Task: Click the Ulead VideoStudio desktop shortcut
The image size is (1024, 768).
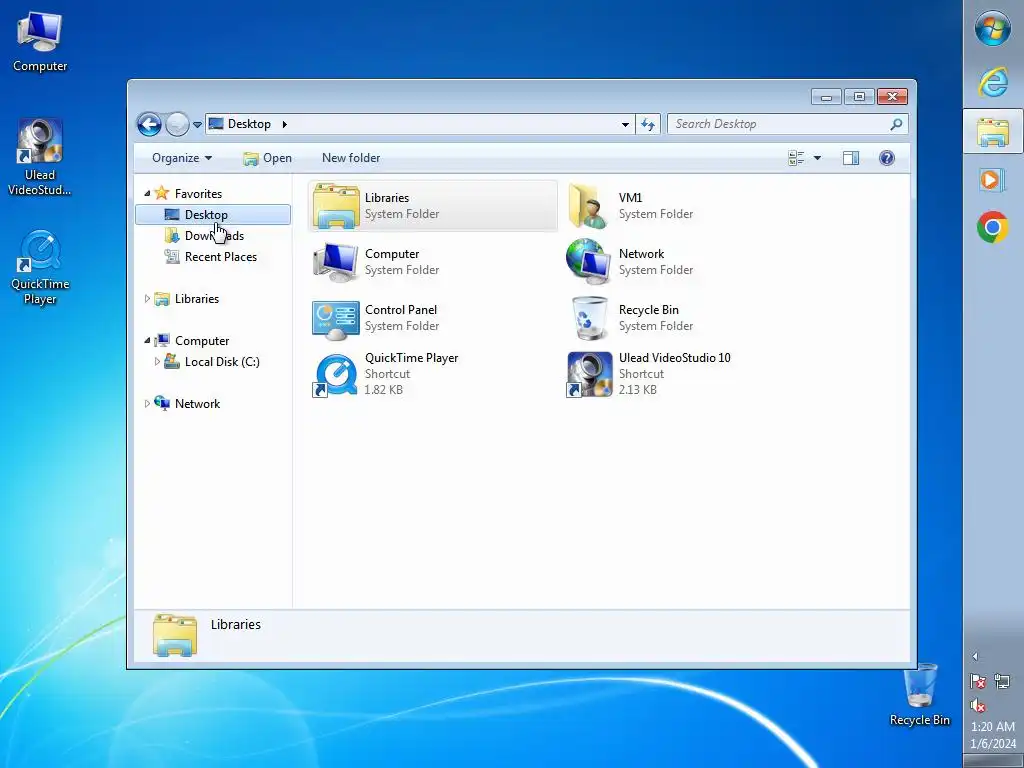Action: pos(40,157)
